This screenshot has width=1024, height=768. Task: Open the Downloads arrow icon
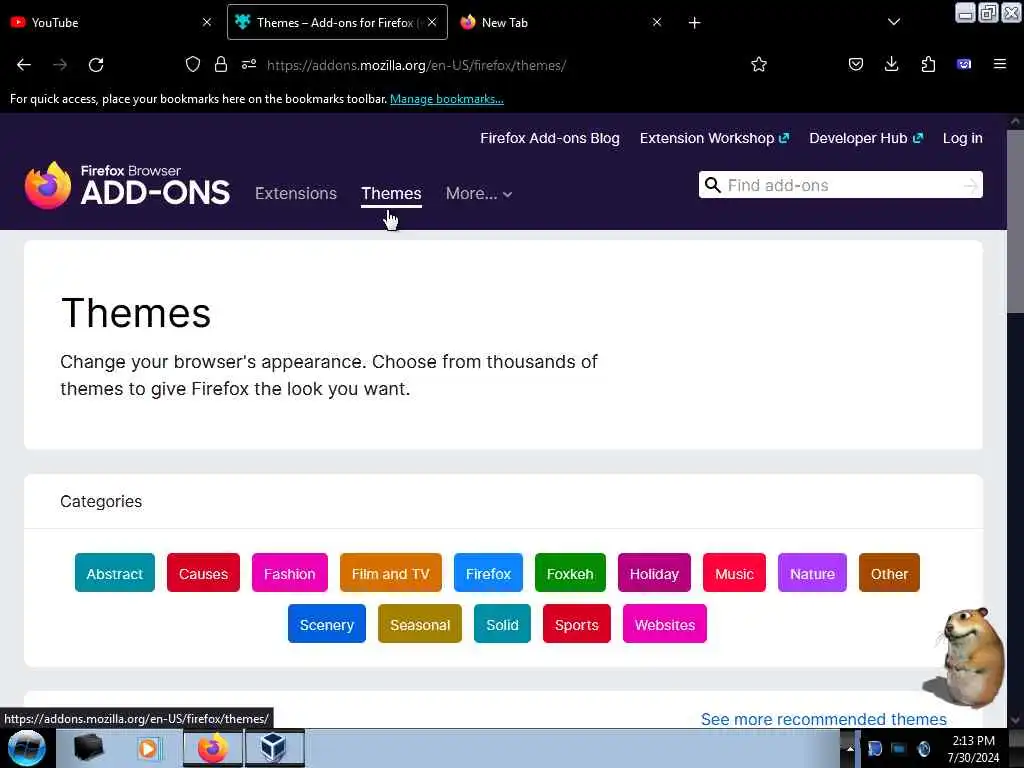891,64
